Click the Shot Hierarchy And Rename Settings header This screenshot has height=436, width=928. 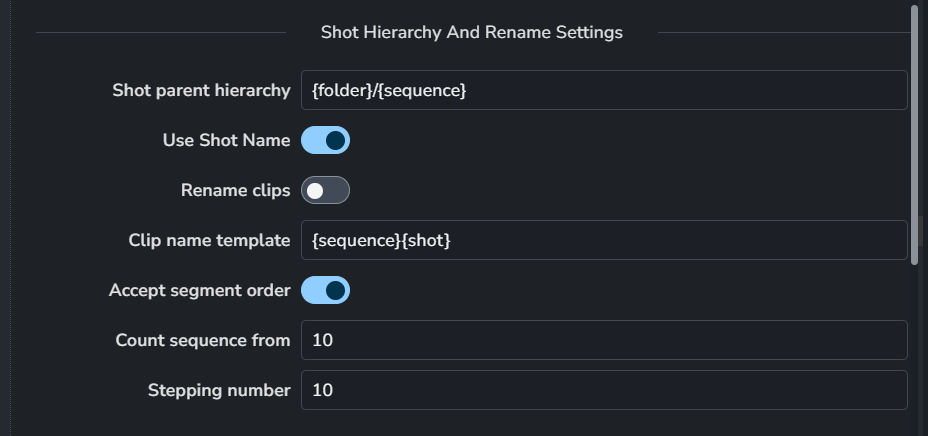coord(472,33)
